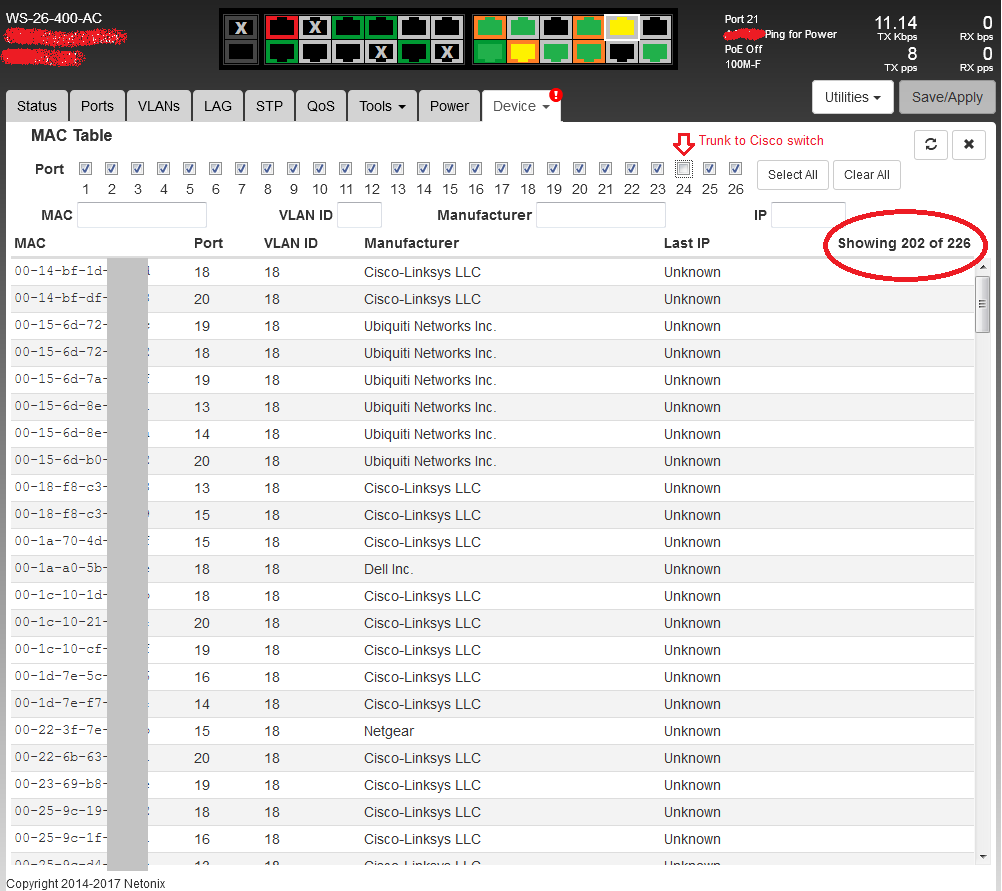Toggle the port 26 checkbox
Viewport: 1002px width, 891px height.
click(x=736, y=169)
